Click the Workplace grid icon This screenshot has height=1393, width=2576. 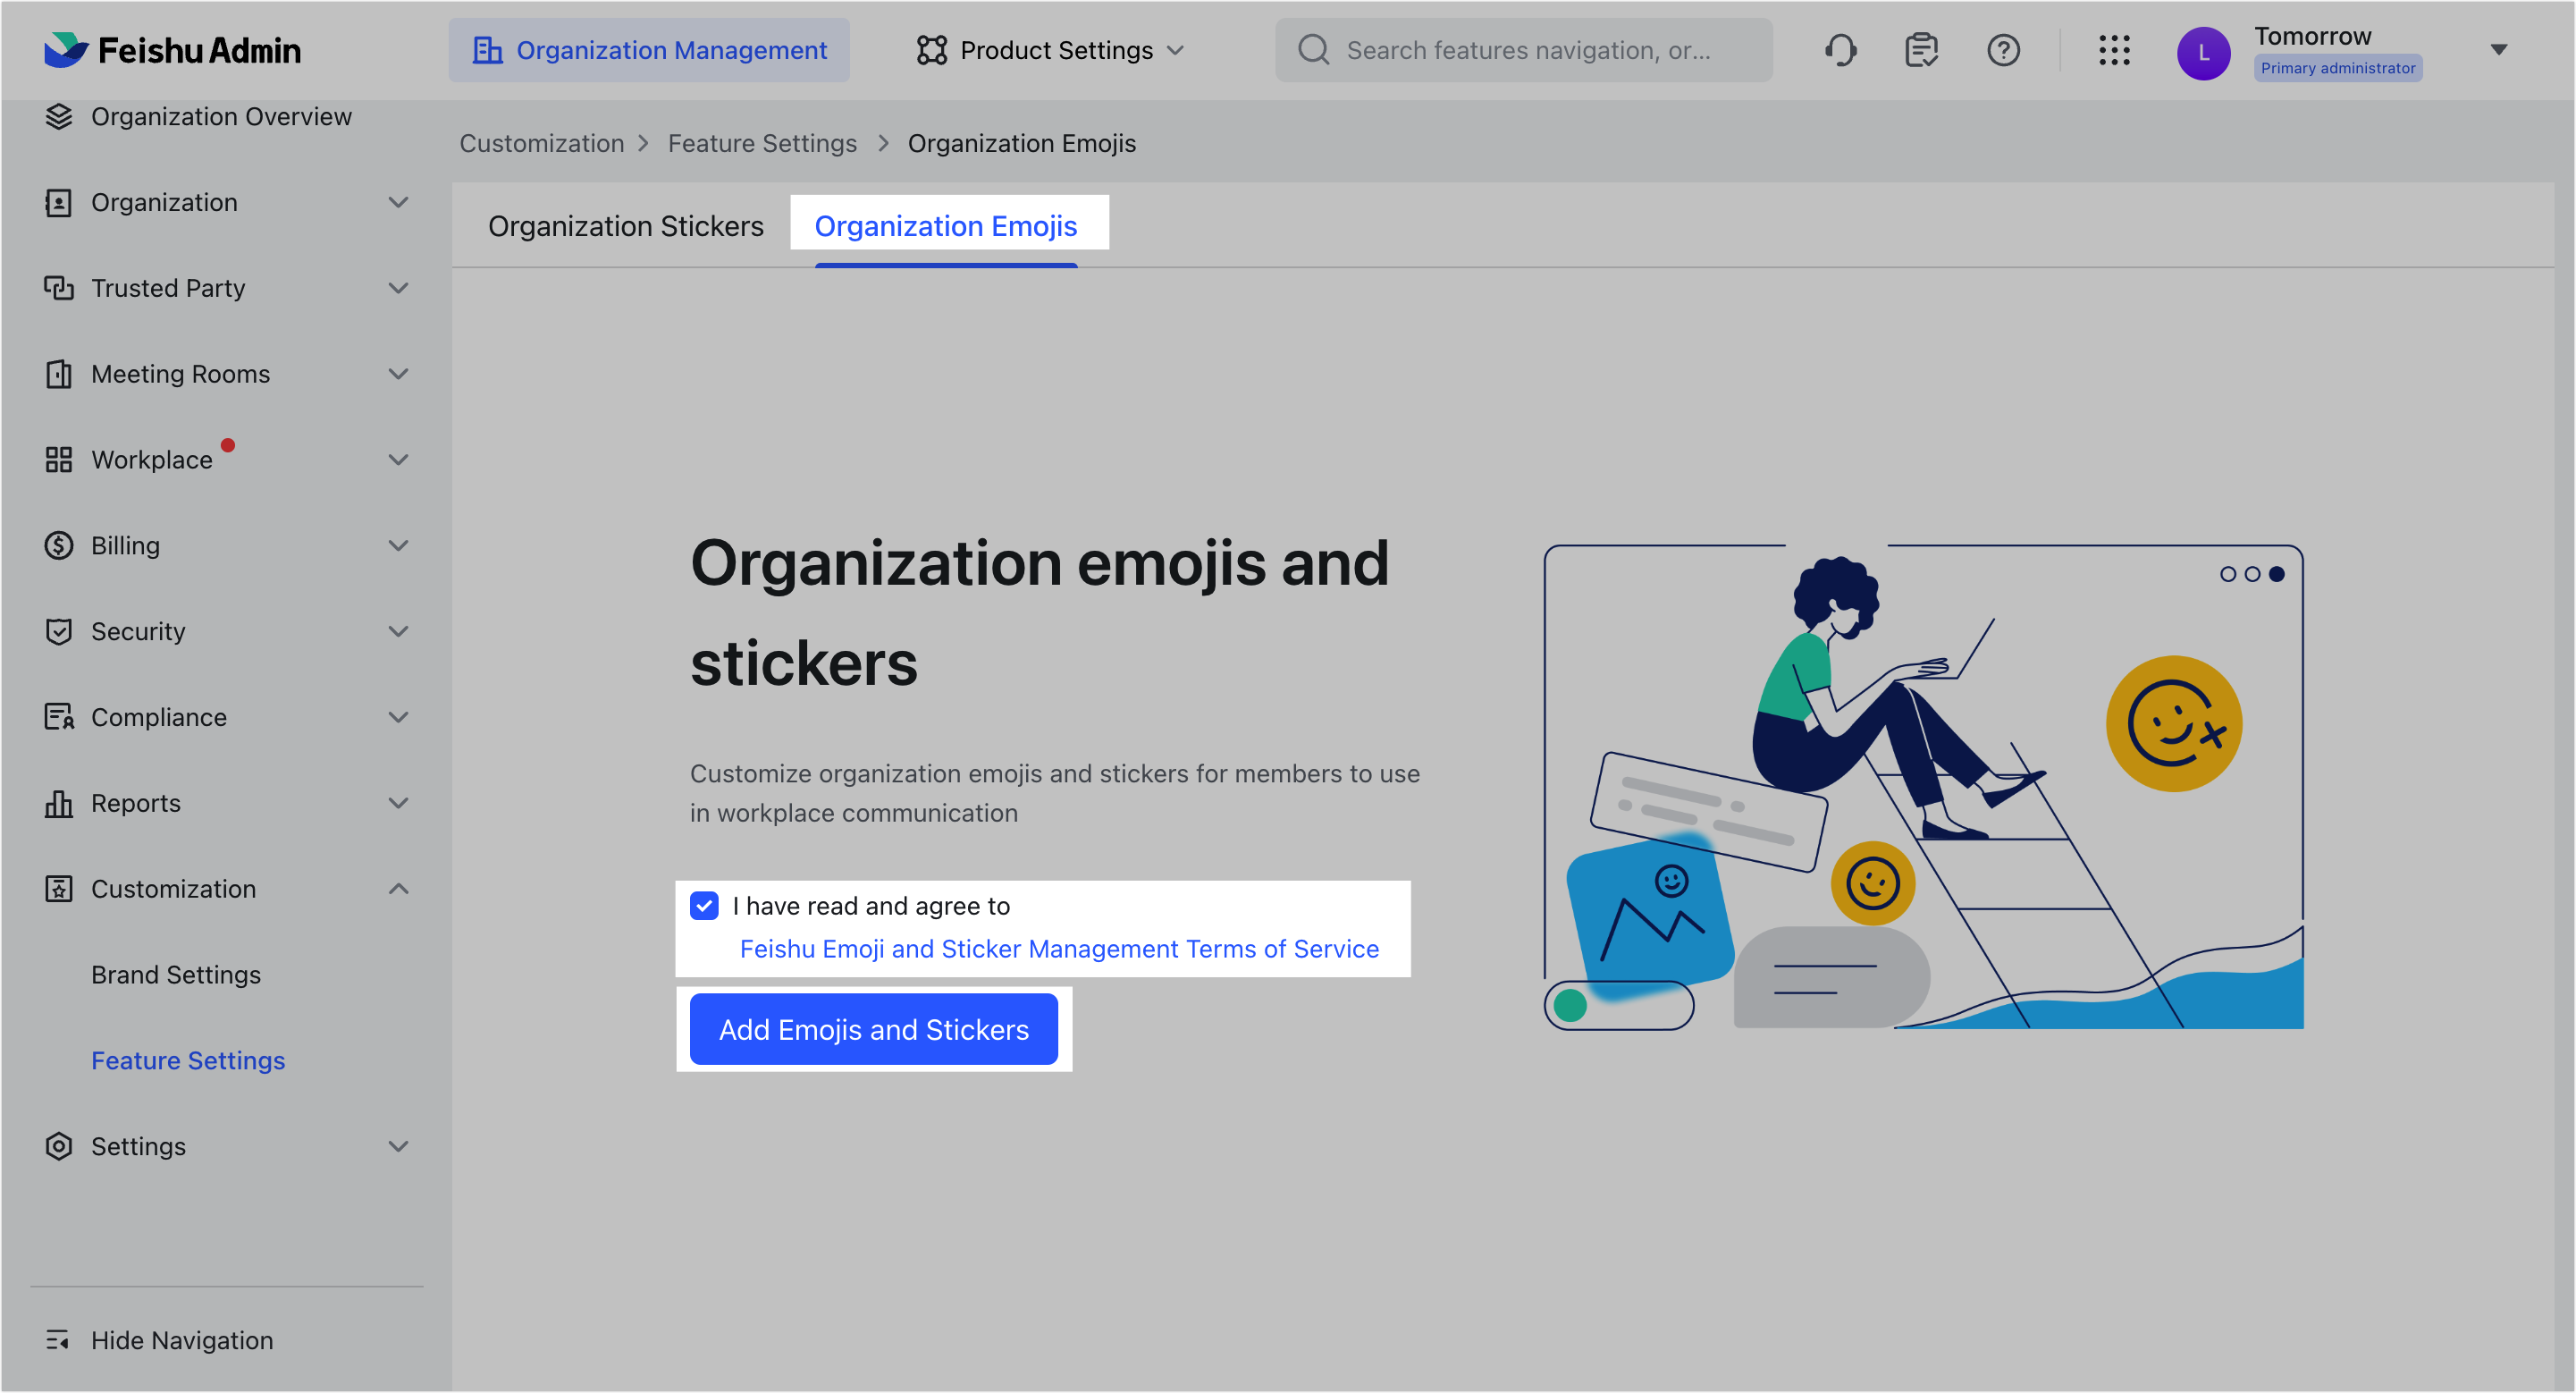click(x=59, y=460)
